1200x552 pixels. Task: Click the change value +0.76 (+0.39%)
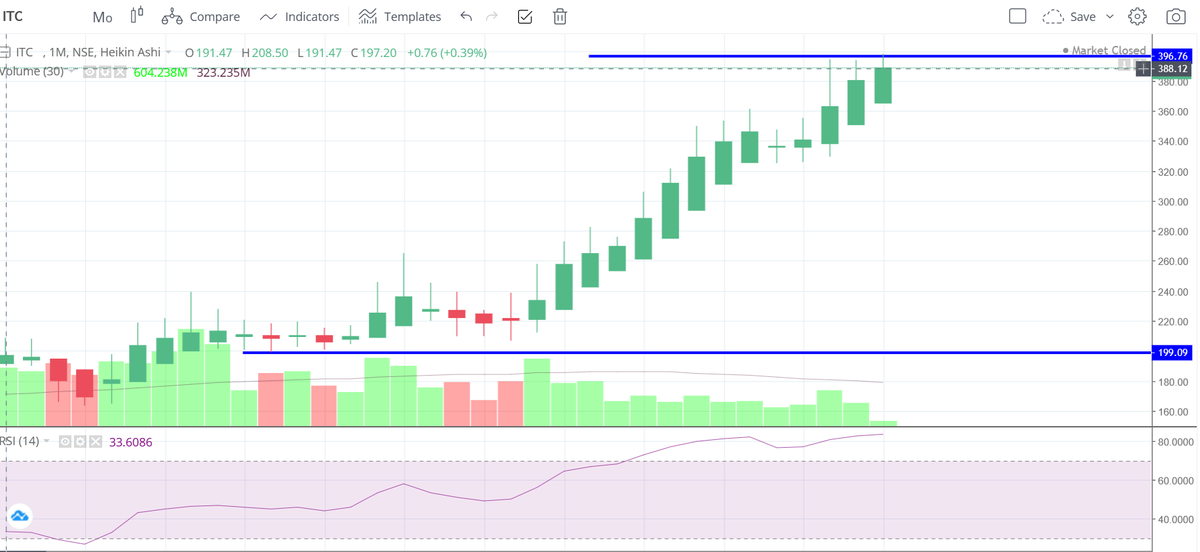(x=445, y=52)
